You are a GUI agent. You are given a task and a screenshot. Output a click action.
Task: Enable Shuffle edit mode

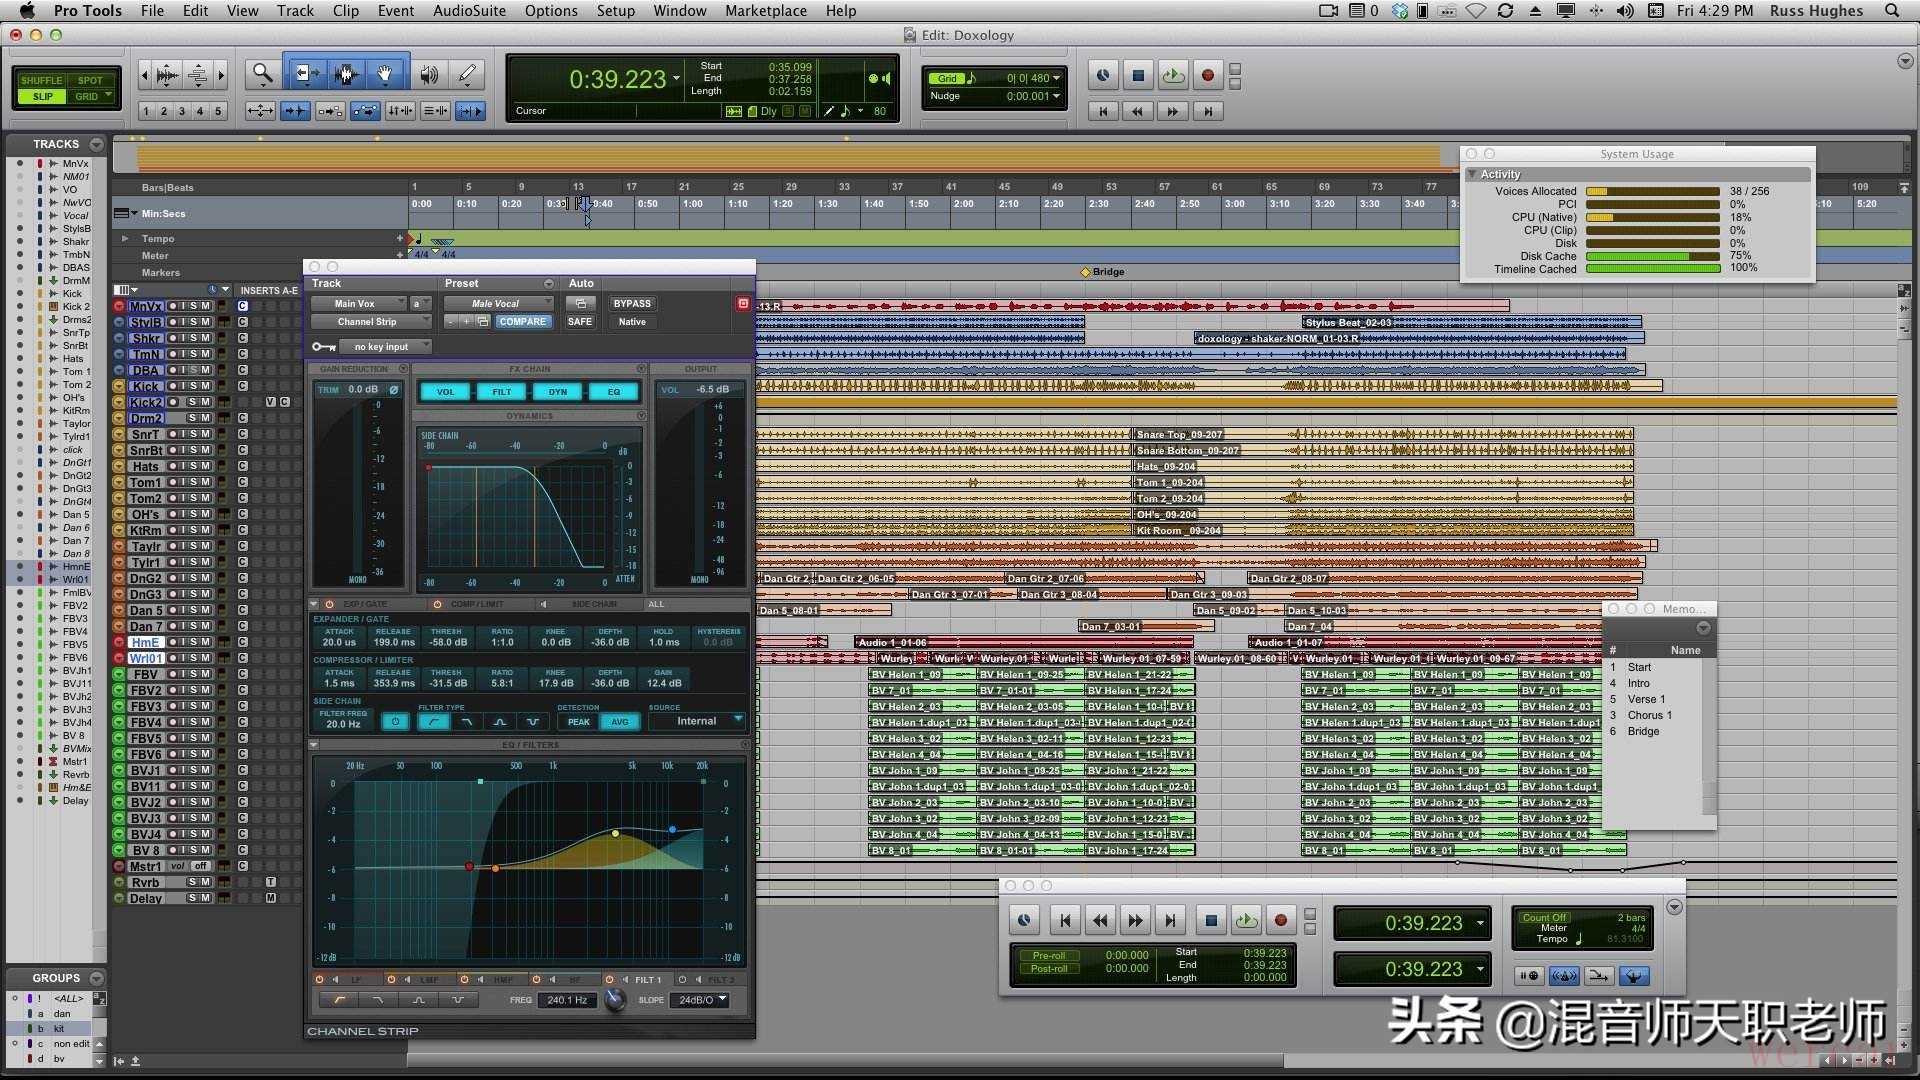coord(42,80)
